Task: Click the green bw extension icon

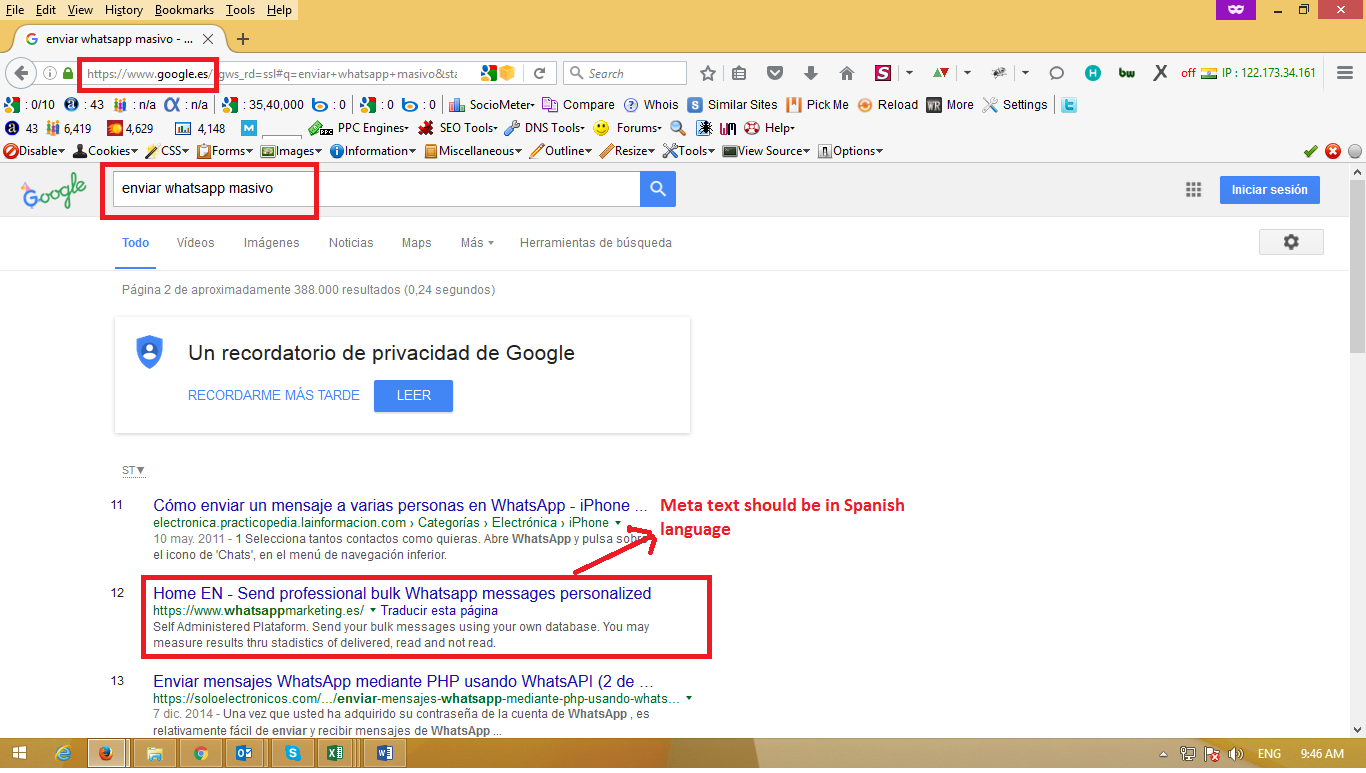Action: [1126, 73]
